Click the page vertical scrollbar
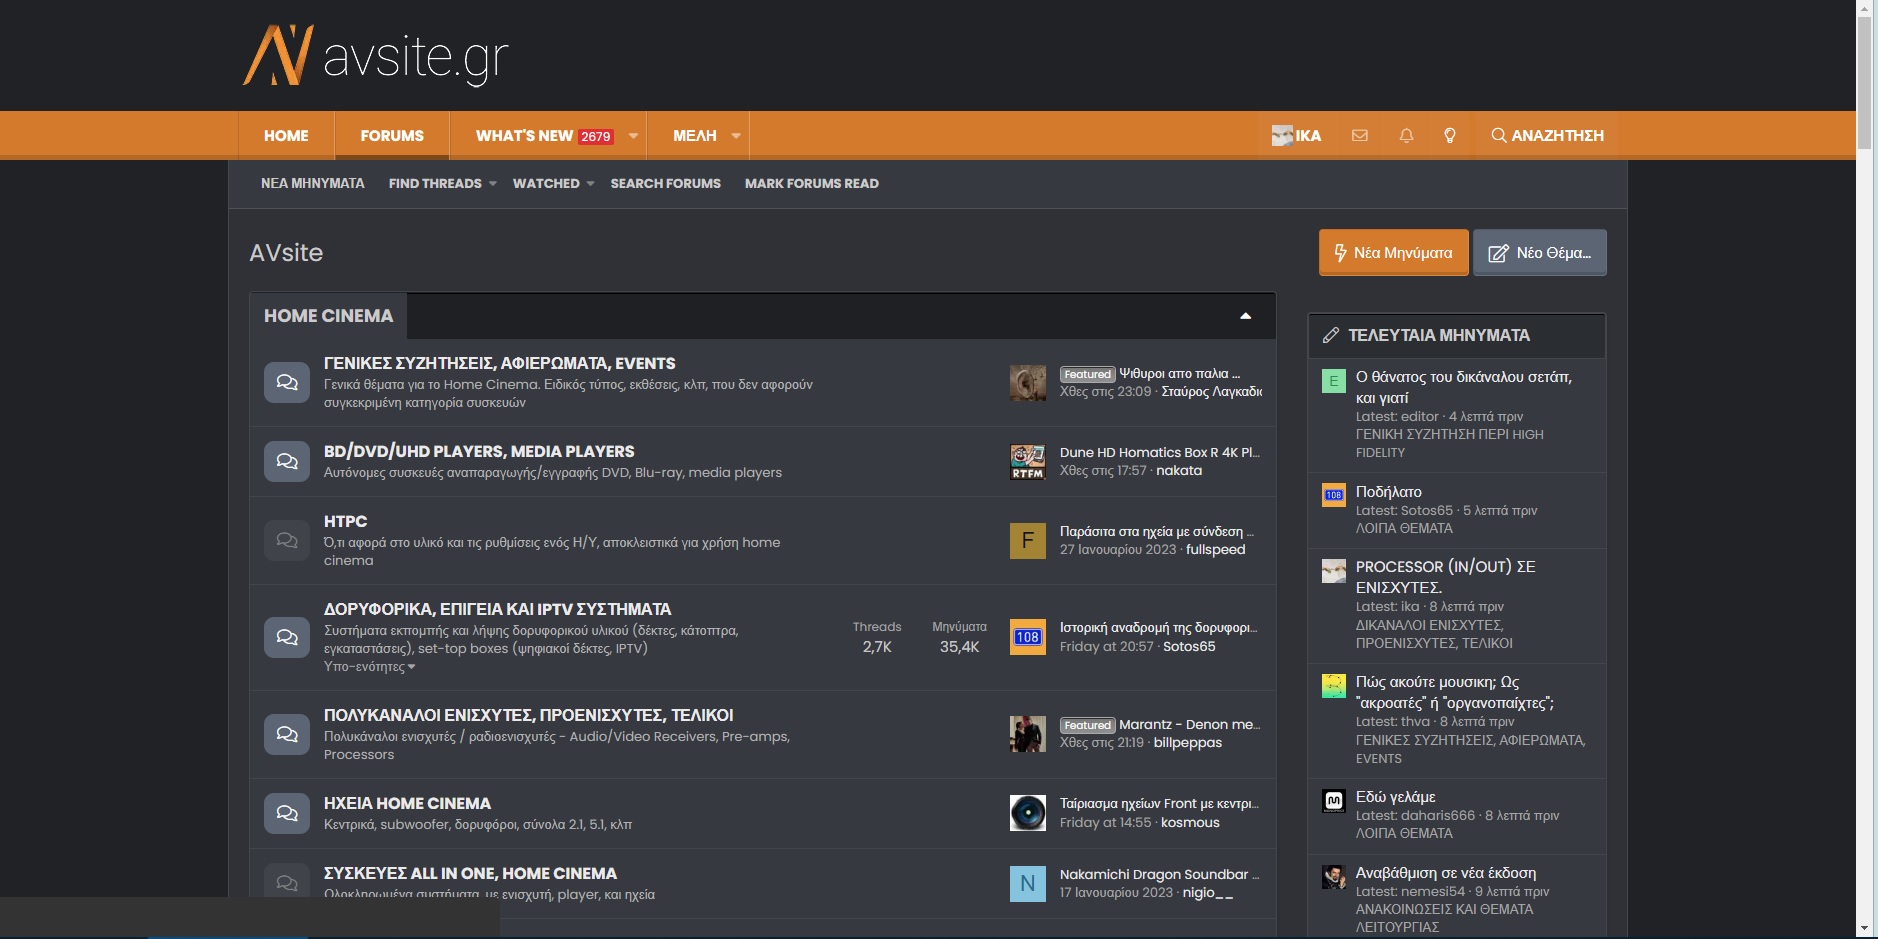 (x=1864, y=82)
